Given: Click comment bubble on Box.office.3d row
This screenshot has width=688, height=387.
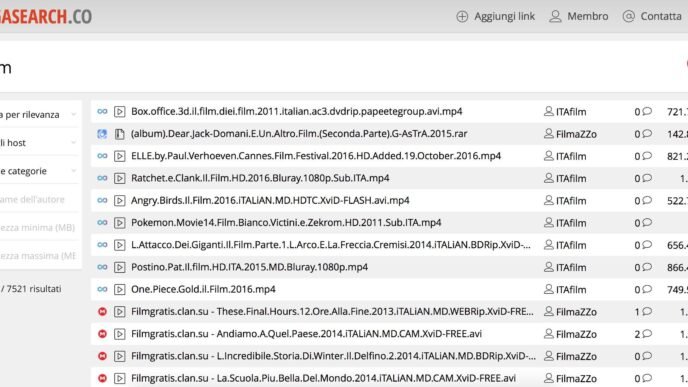Looking at the screenshot, I should (647, 111).
